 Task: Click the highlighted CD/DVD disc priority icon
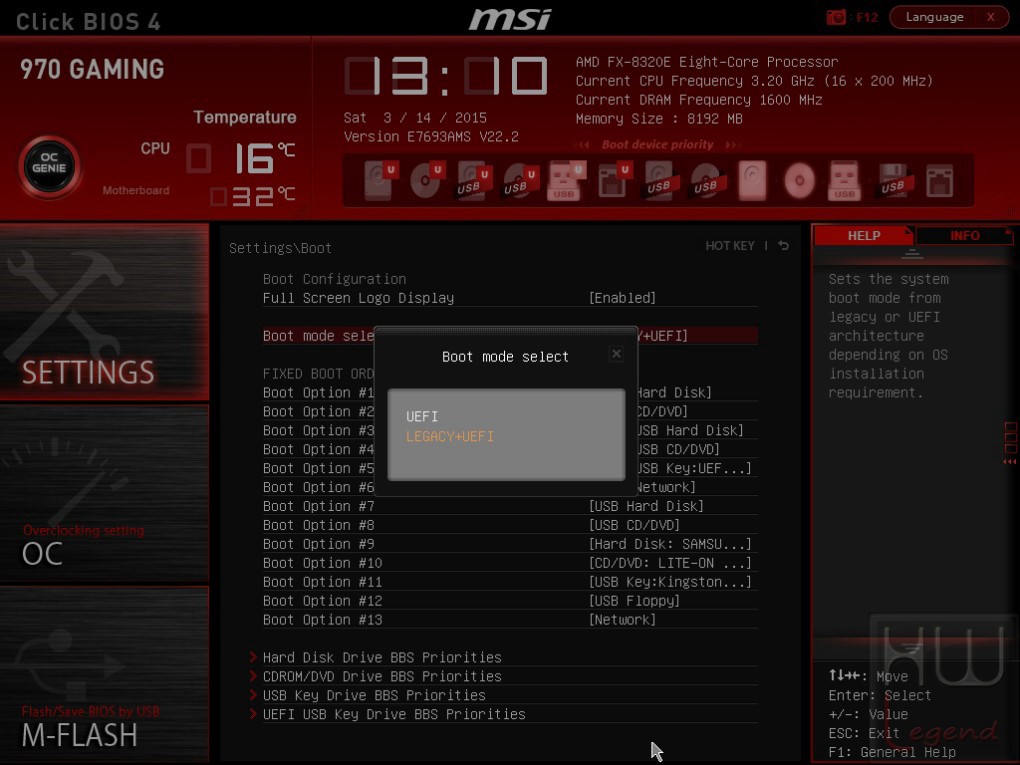[799, 180]
